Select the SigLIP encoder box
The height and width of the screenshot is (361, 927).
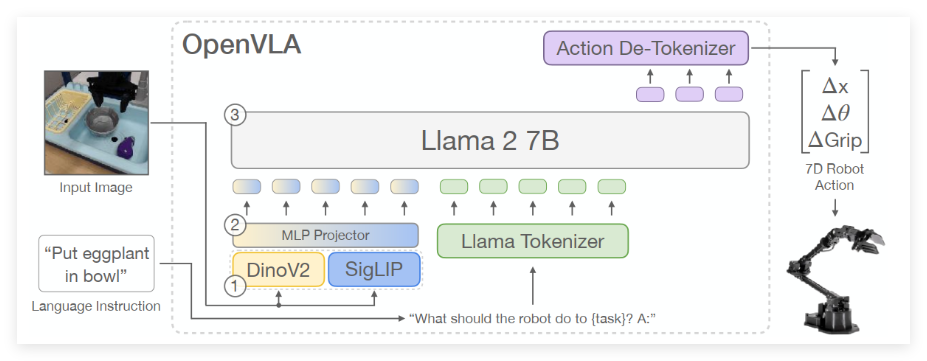[x=374, y=269]
